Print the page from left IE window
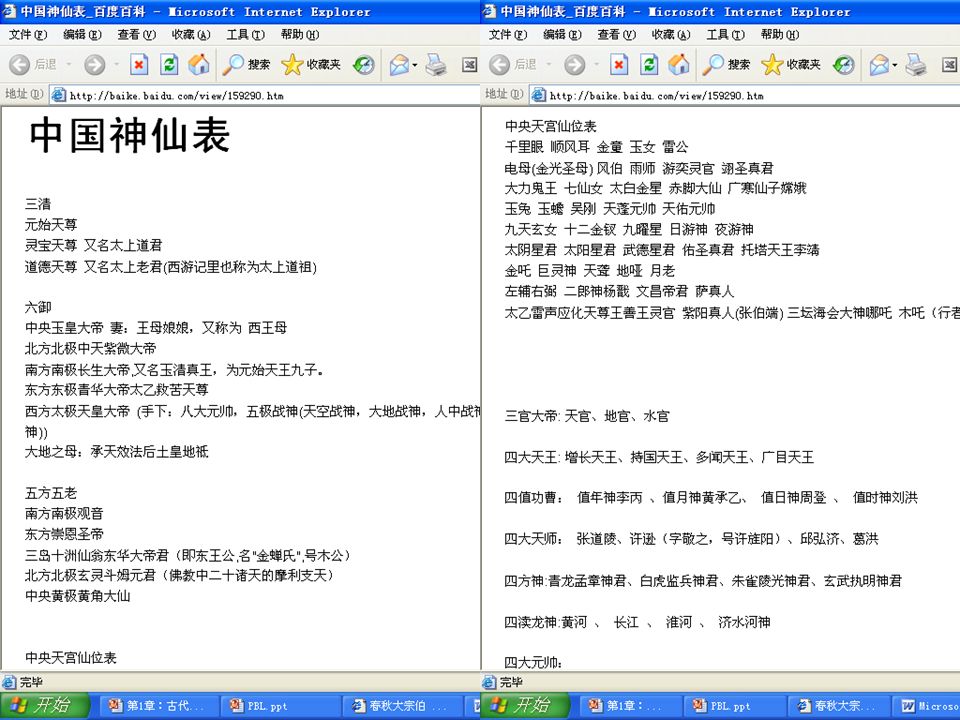Image resolution: width=960 pixels, height=720 pixels. (436, 64)
